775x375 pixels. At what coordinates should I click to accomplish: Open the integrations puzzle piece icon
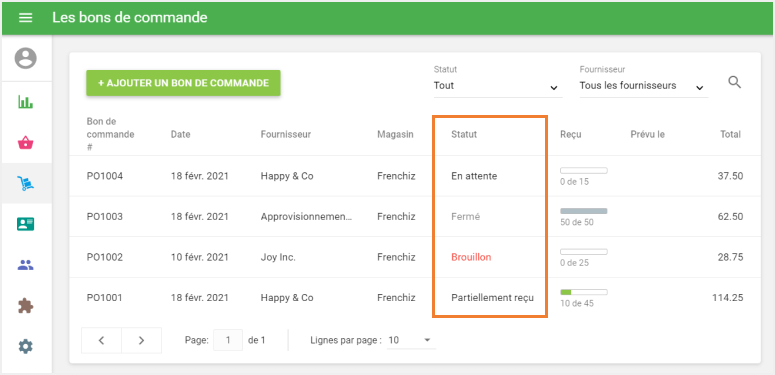tap(26, 306)
